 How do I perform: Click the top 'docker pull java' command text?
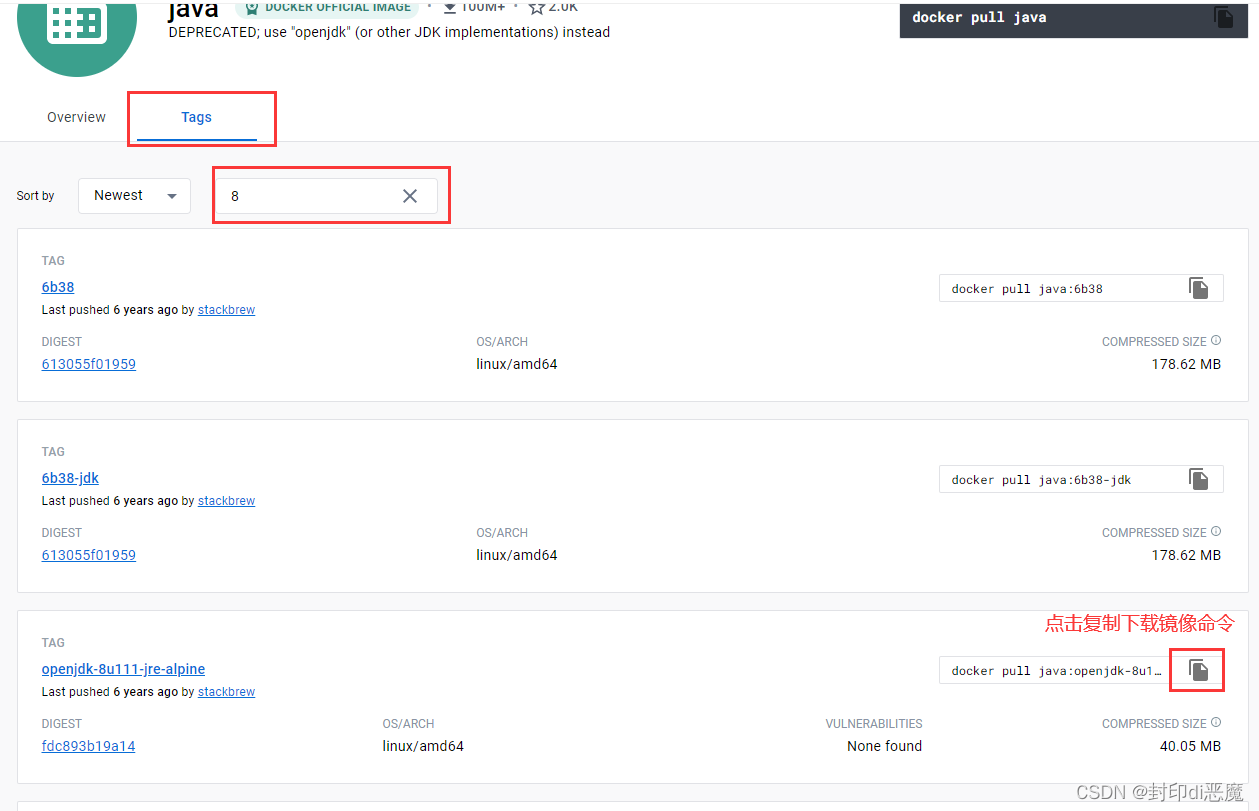[x=979, y=17]
